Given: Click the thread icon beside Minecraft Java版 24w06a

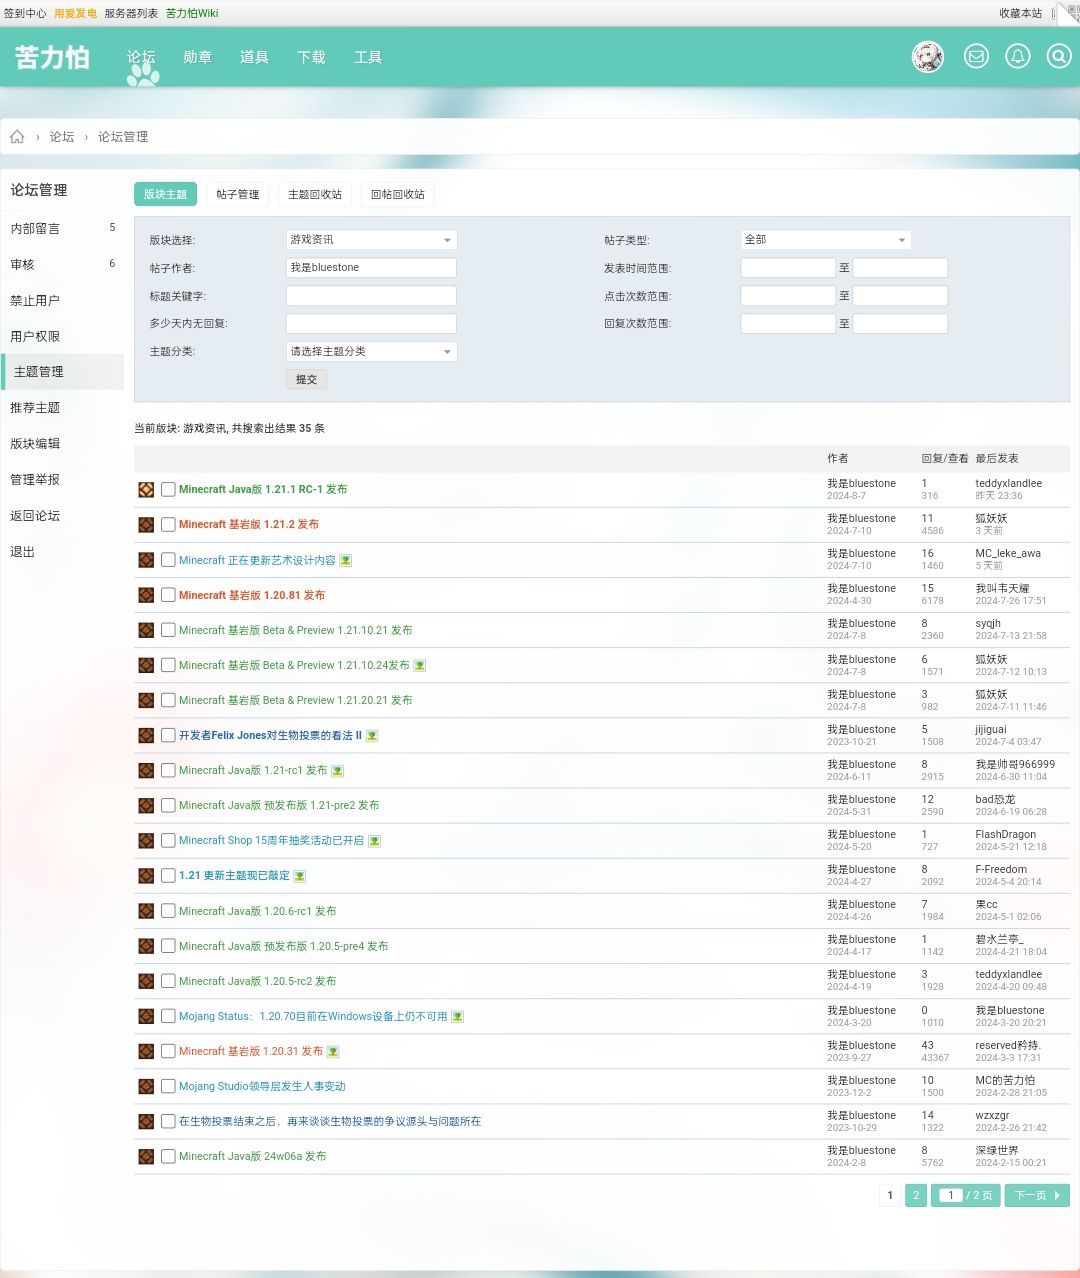Looking at the screenshot, I should coord(146,1157).
